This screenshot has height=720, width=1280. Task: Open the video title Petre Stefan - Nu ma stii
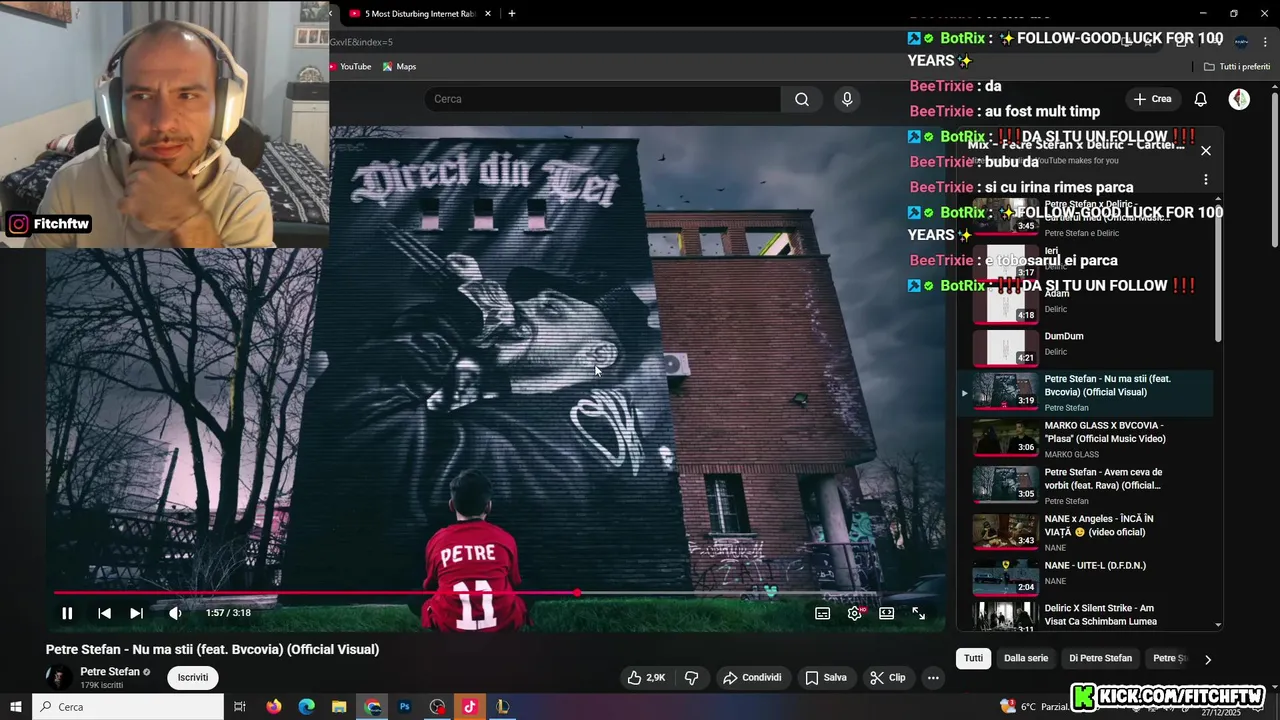(212, 649)
